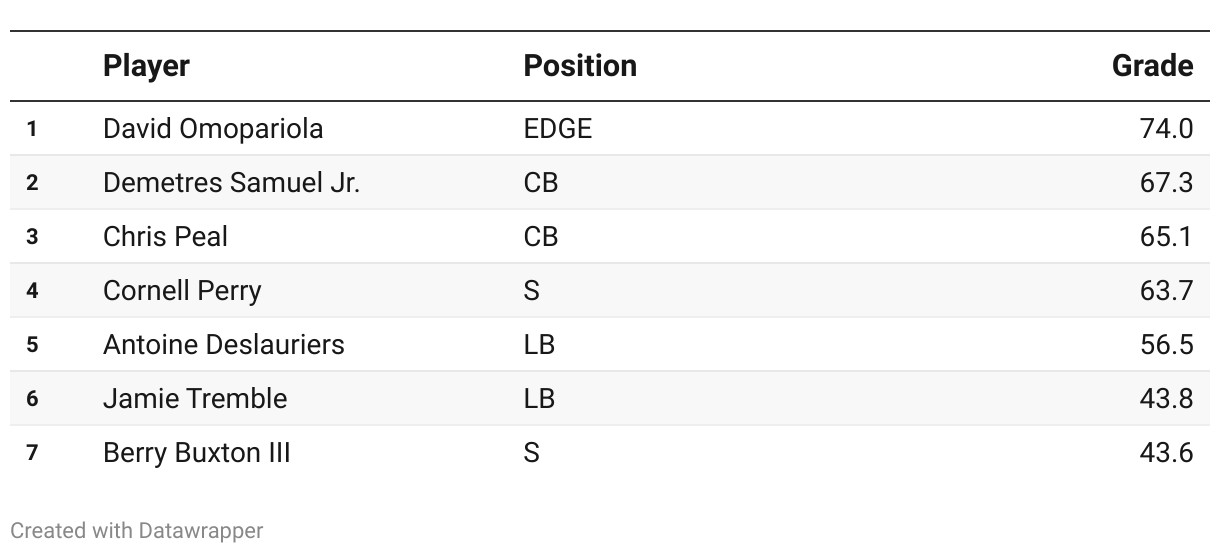Open the Created with Datawrapper link
Screen dimensions: 1220x554
click(137, 531)
